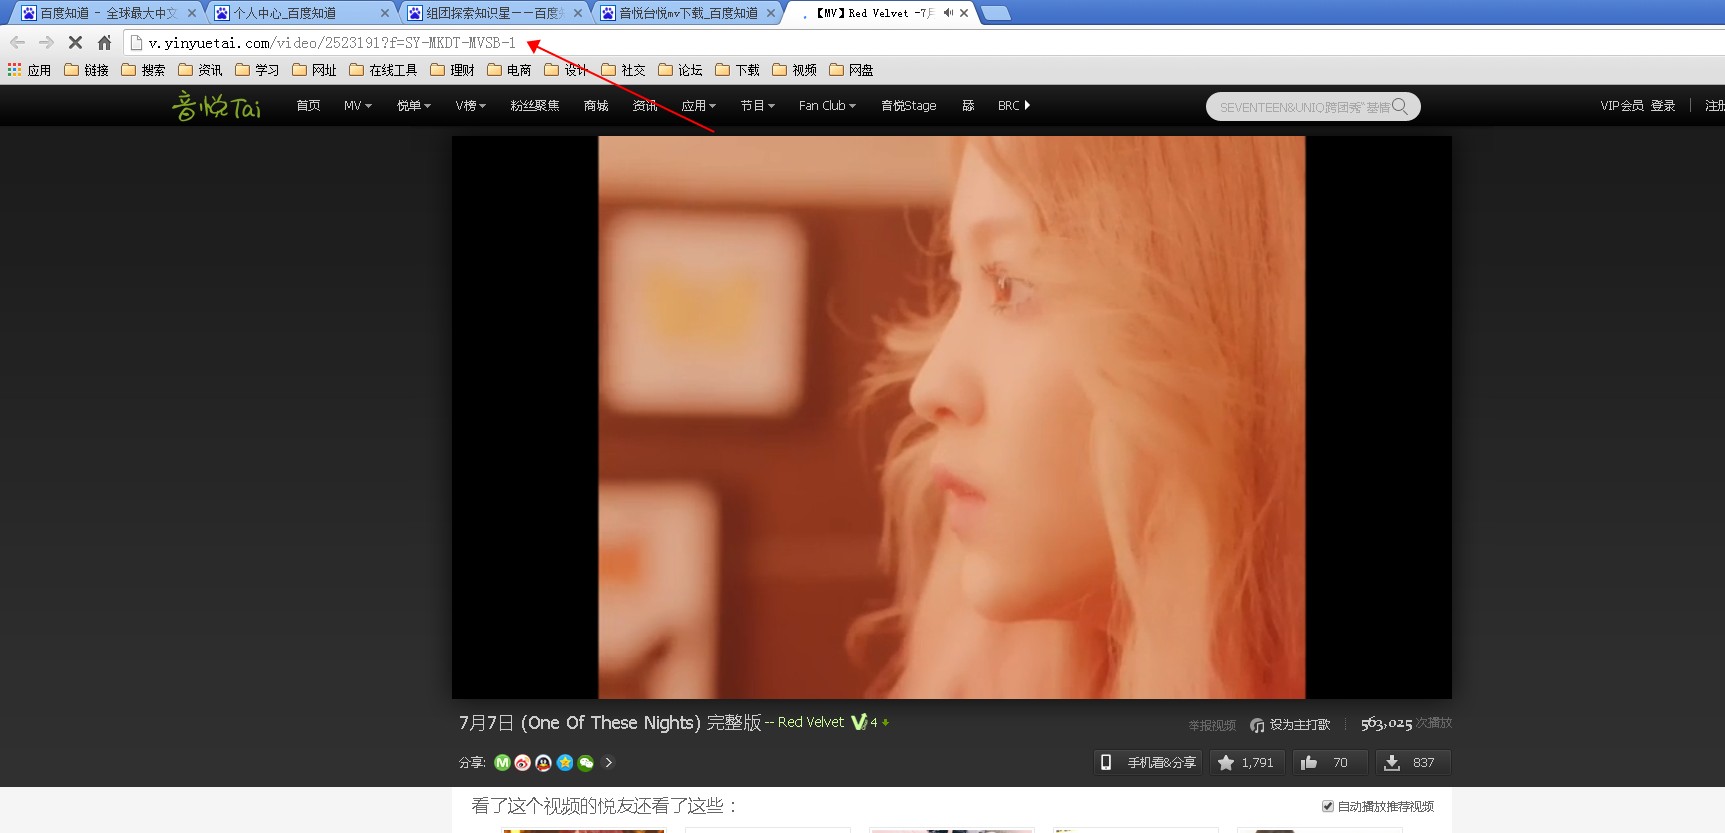Open the 网址 bookmark folder

point(314,70)
